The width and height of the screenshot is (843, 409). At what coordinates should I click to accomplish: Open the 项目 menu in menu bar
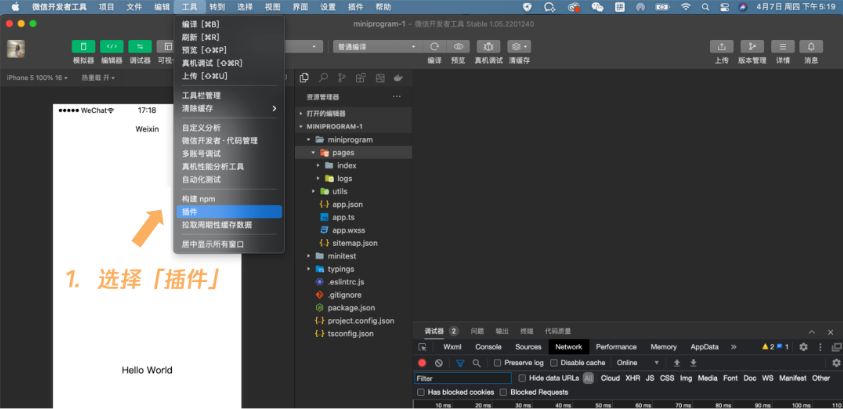pos(106,7)
